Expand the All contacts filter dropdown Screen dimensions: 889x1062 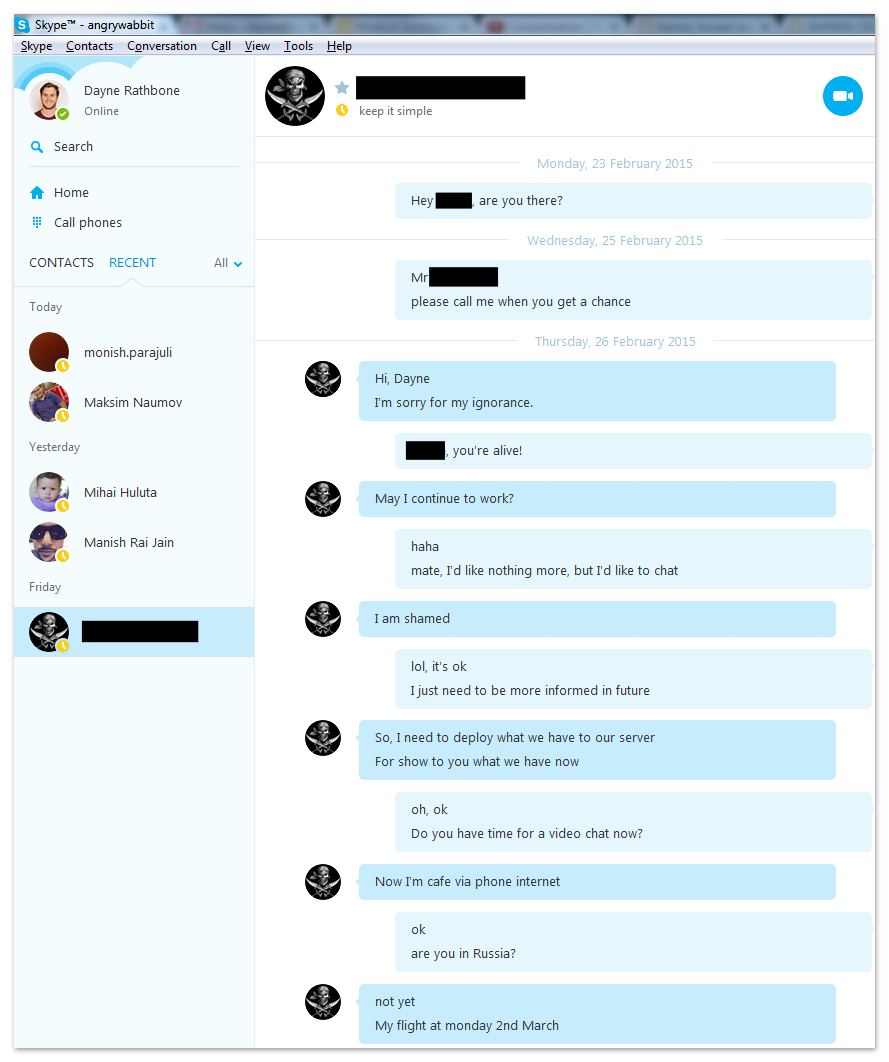tap(228, 263)
